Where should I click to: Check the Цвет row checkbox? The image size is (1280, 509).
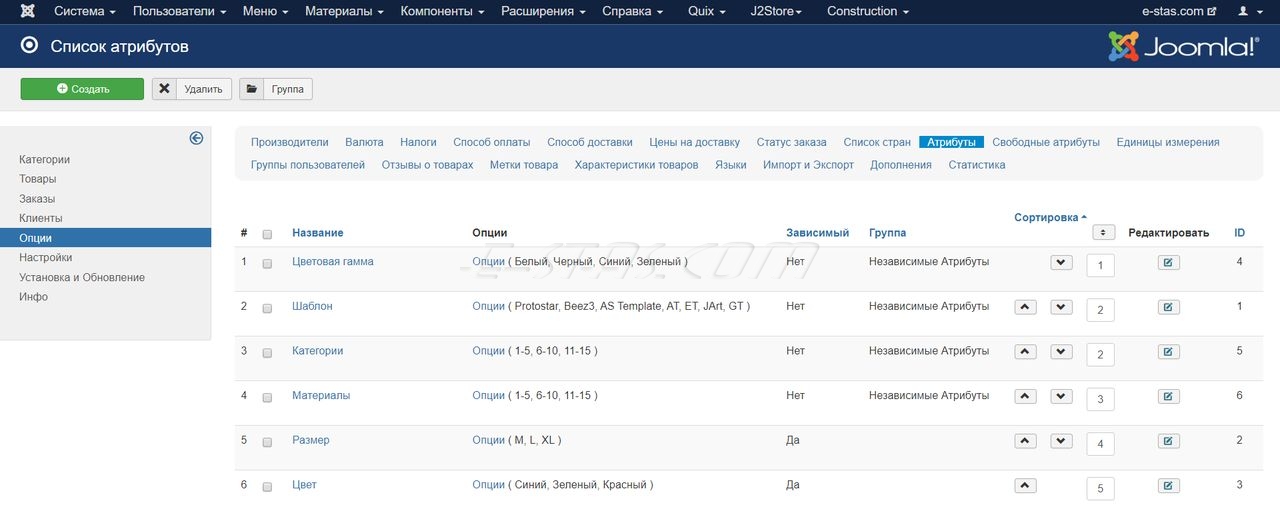pyautogui.click(x=267, y=487)
